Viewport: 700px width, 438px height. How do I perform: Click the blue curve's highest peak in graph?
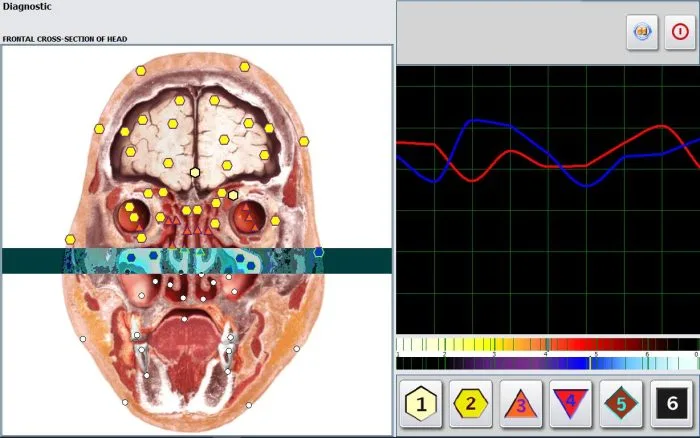point(478,121)
